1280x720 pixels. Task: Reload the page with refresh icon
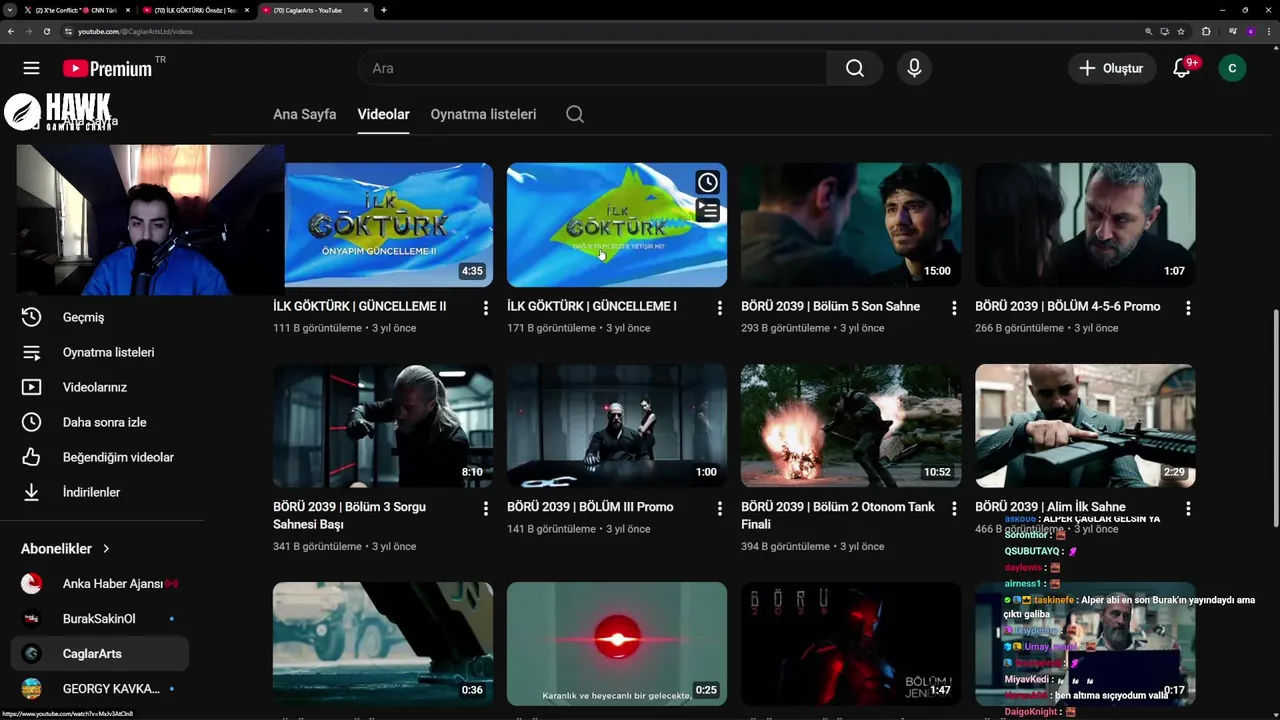point(46,31)
